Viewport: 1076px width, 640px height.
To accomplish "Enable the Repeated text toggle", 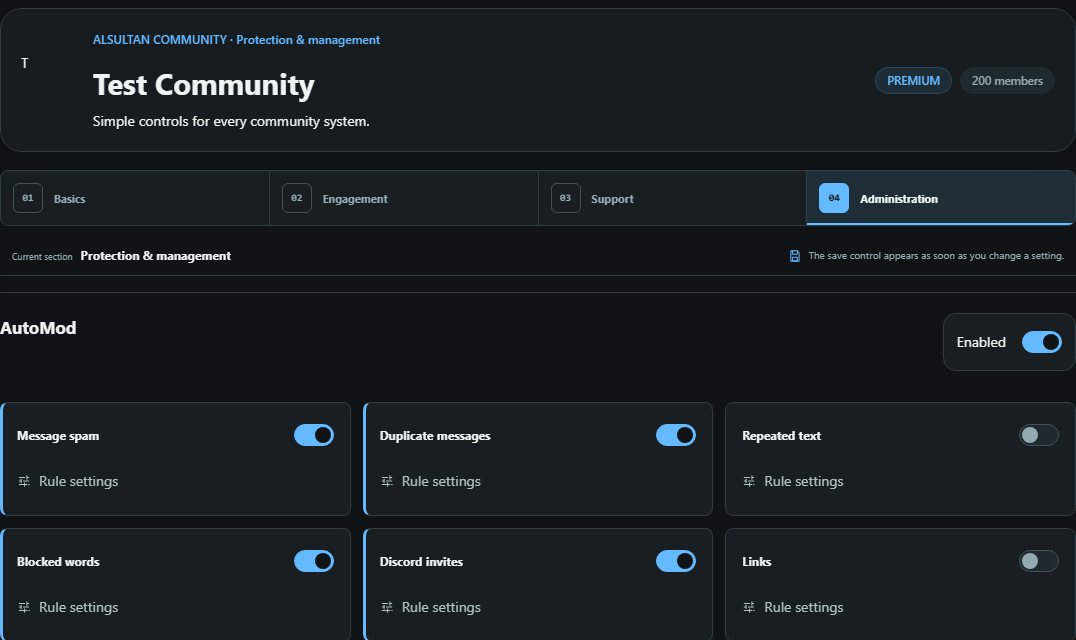I will [1038, 435].
